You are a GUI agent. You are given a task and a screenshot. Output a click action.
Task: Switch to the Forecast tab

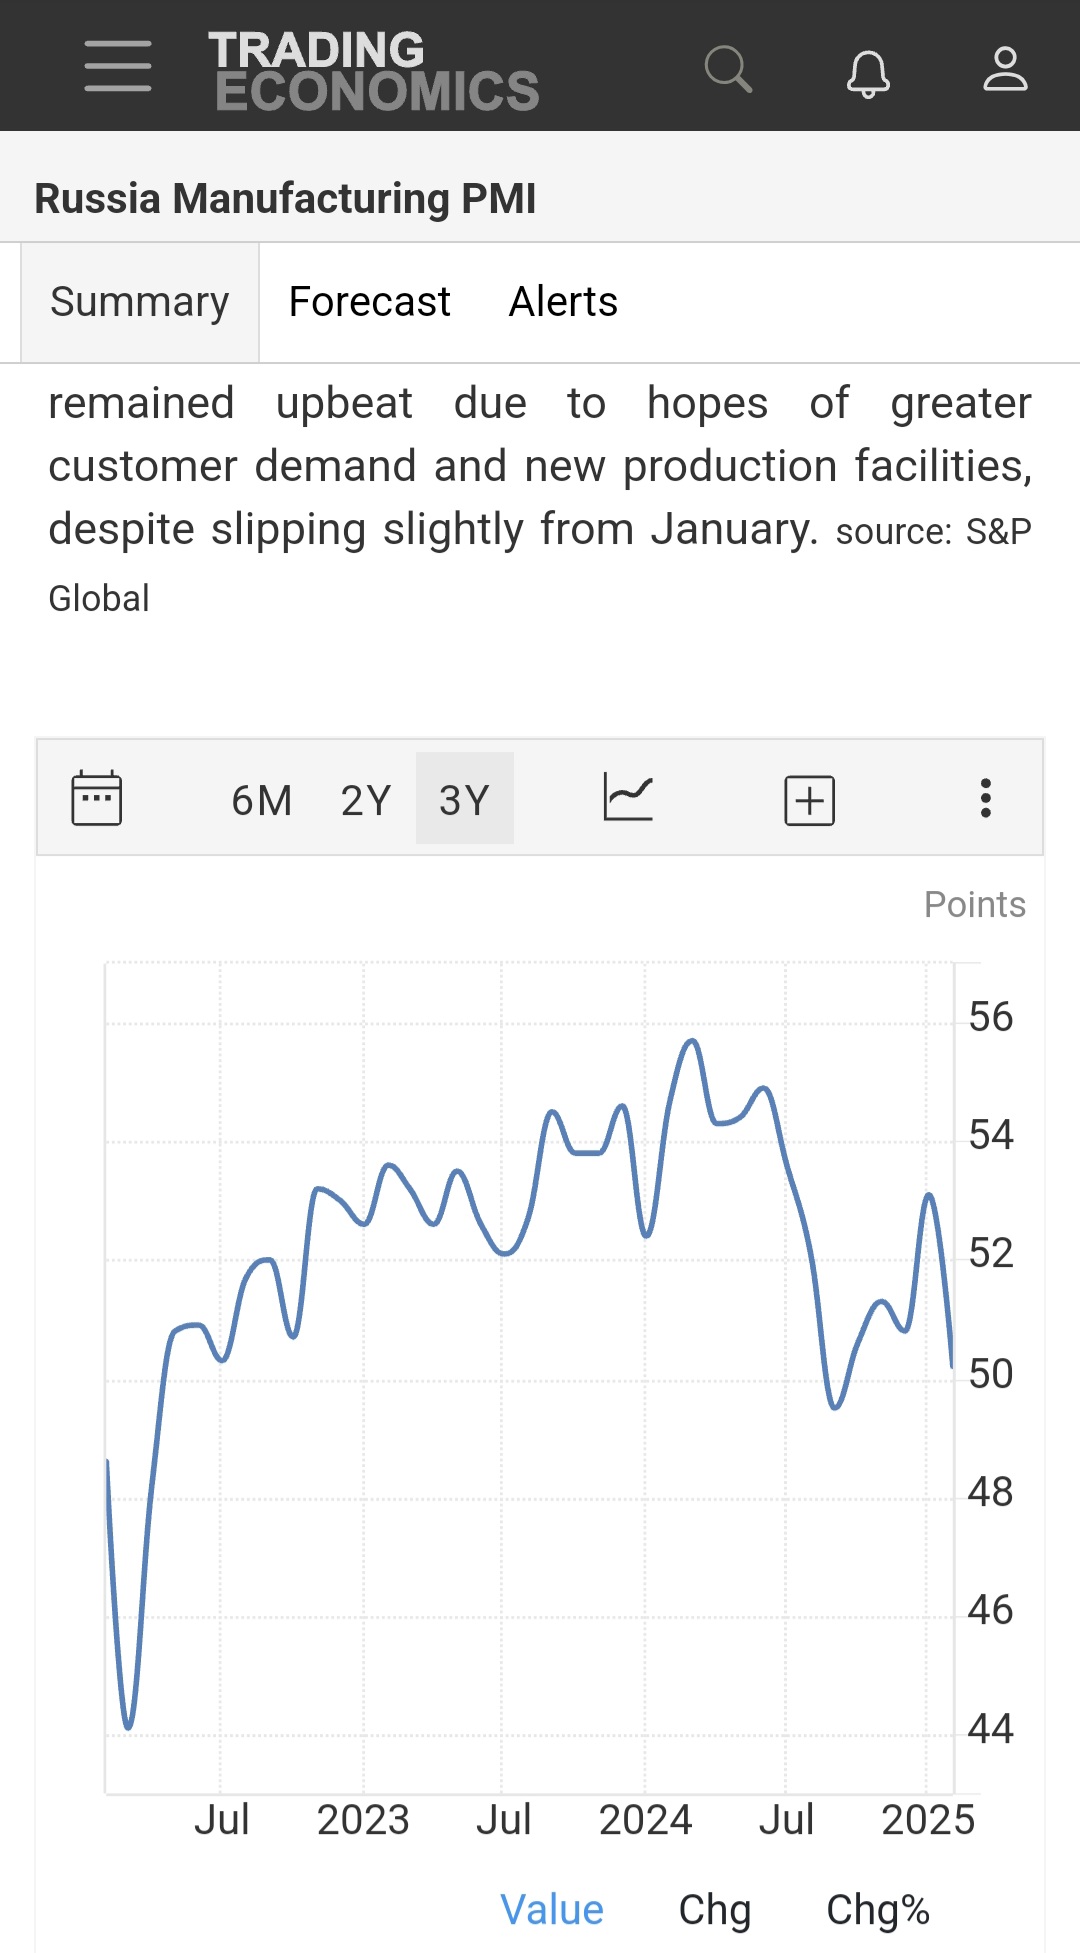point(369,302)
